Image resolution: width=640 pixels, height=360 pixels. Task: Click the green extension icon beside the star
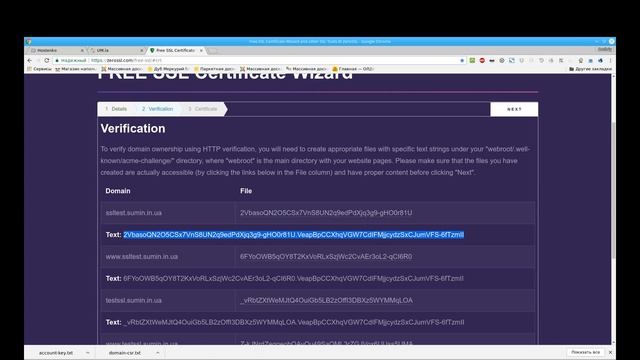click(472, 60)
